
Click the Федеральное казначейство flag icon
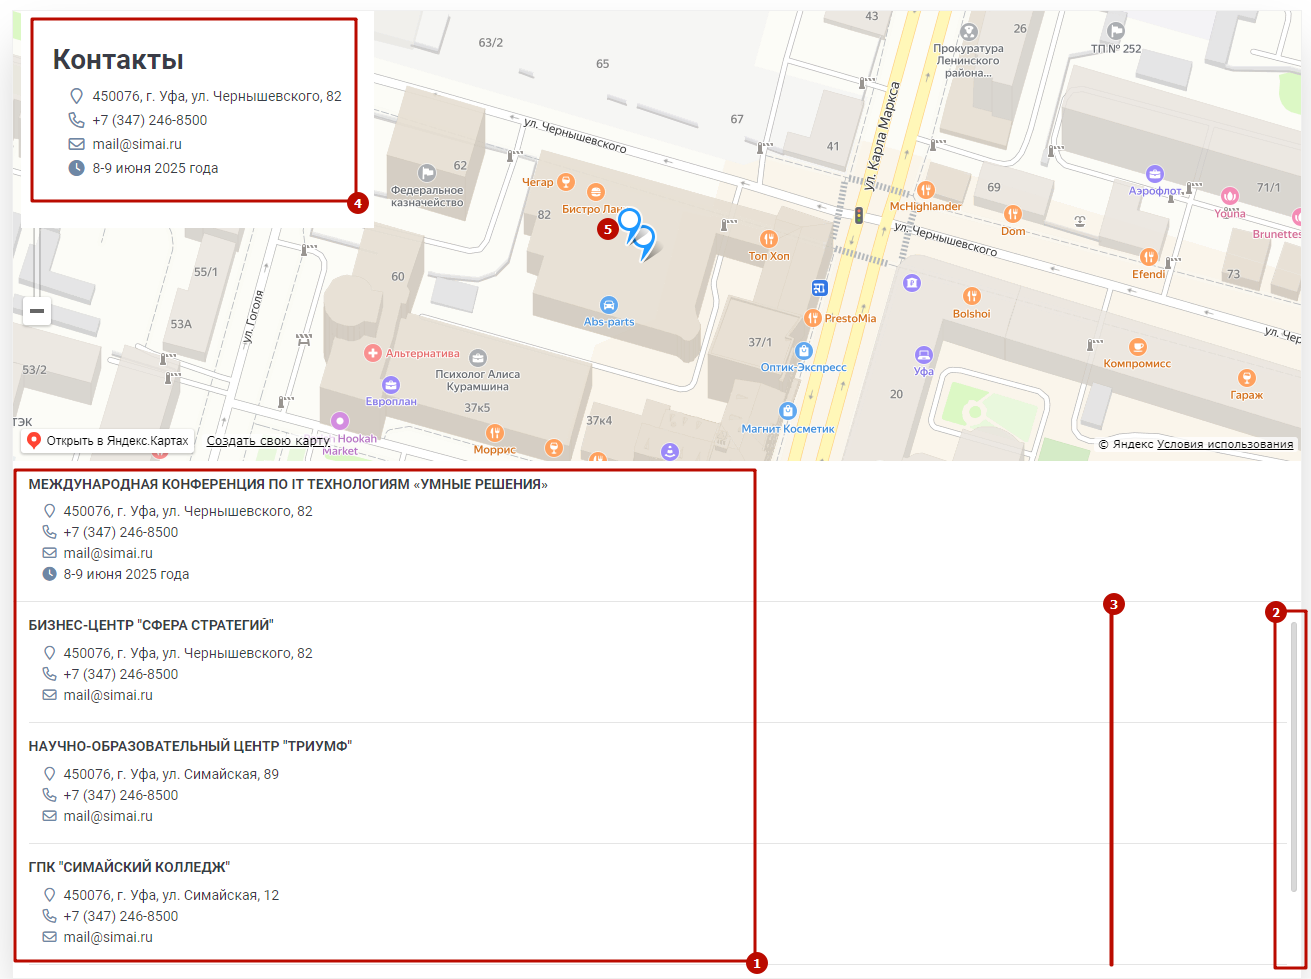[427, 173]
